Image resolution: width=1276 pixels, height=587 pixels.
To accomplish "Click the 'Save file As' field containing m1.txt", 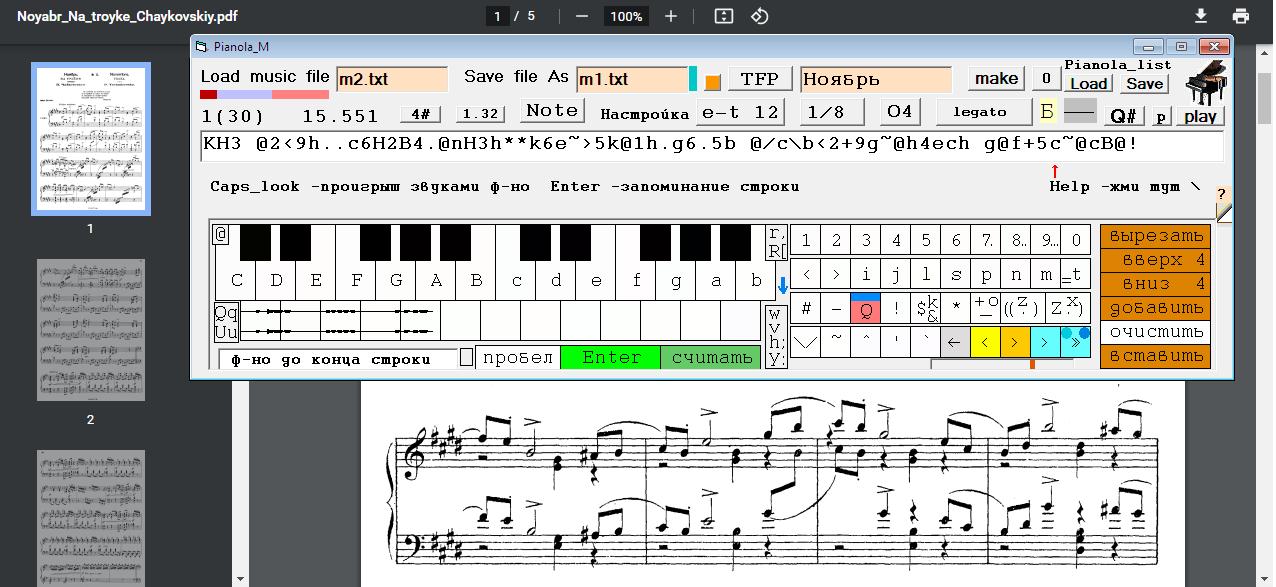I will [632, 79].
